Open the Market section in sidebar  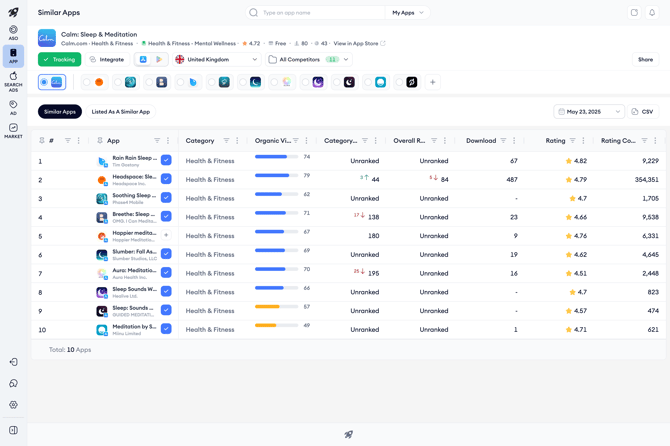click(x=13, y=131)
